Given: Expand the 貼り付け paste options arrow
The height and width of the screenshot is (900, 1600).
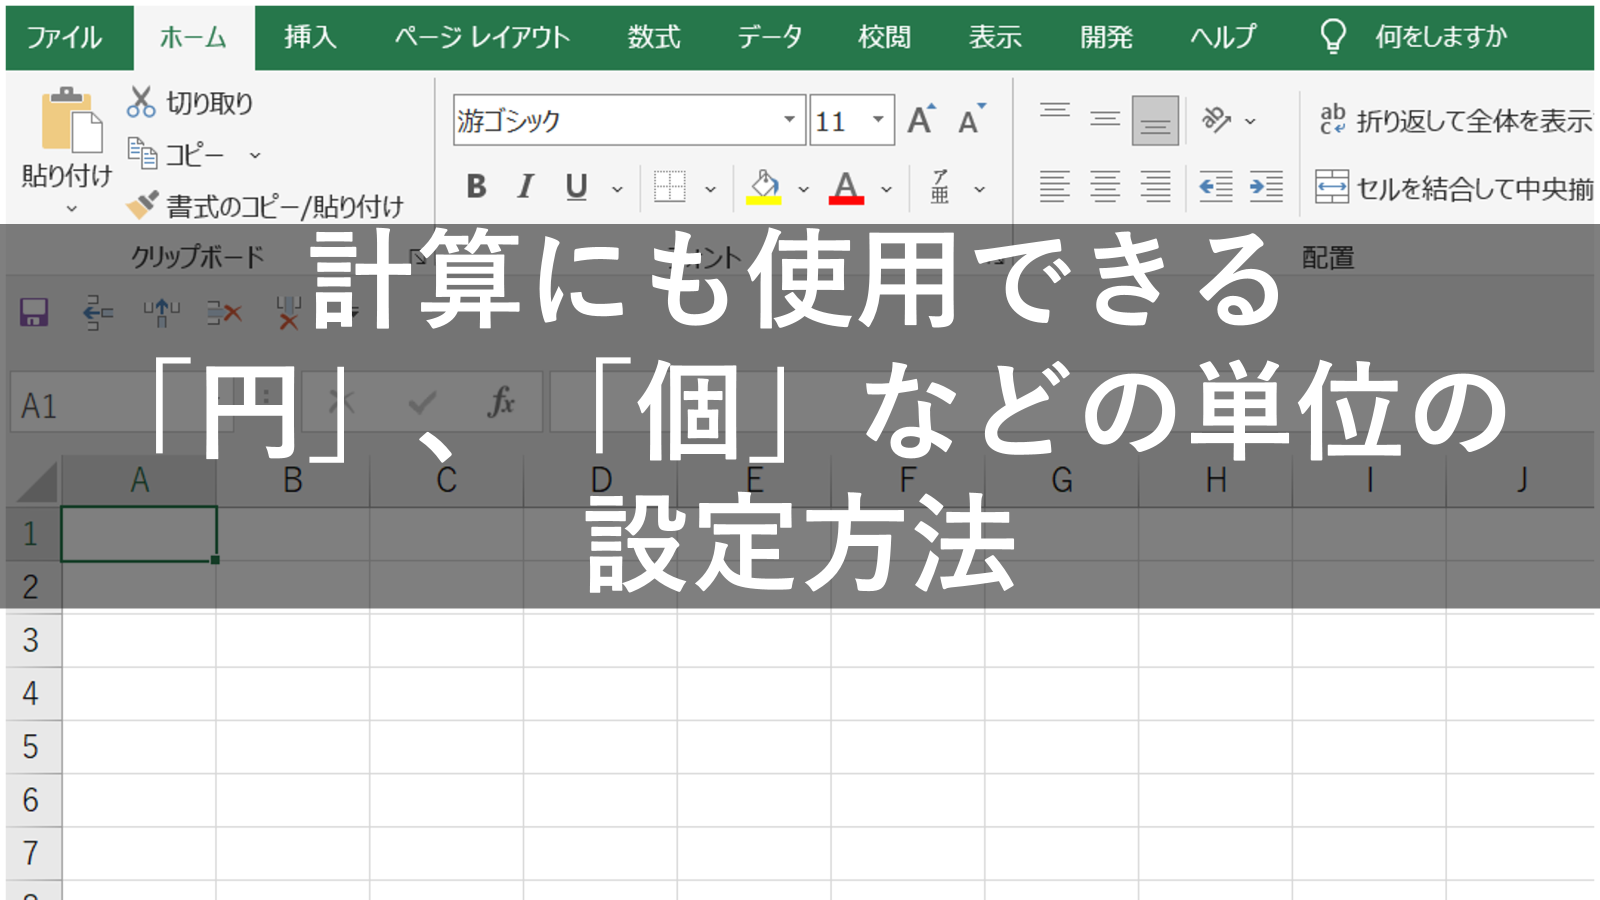Looking at the screenshot, I should [x=71, y=209].
